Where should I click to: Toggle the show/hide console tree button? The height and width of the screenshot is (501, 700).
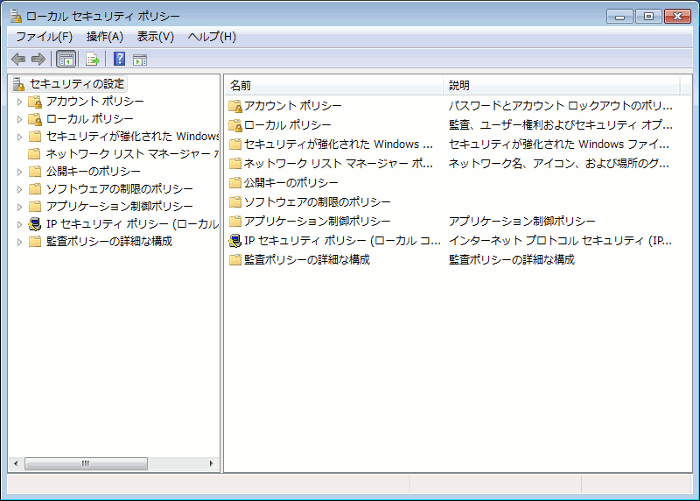[66, 59]
